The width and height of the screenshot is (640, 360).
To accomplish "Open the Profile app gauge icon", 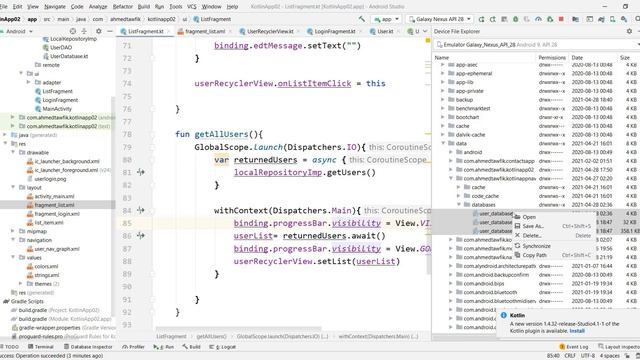I will click(x=538, y=19).
